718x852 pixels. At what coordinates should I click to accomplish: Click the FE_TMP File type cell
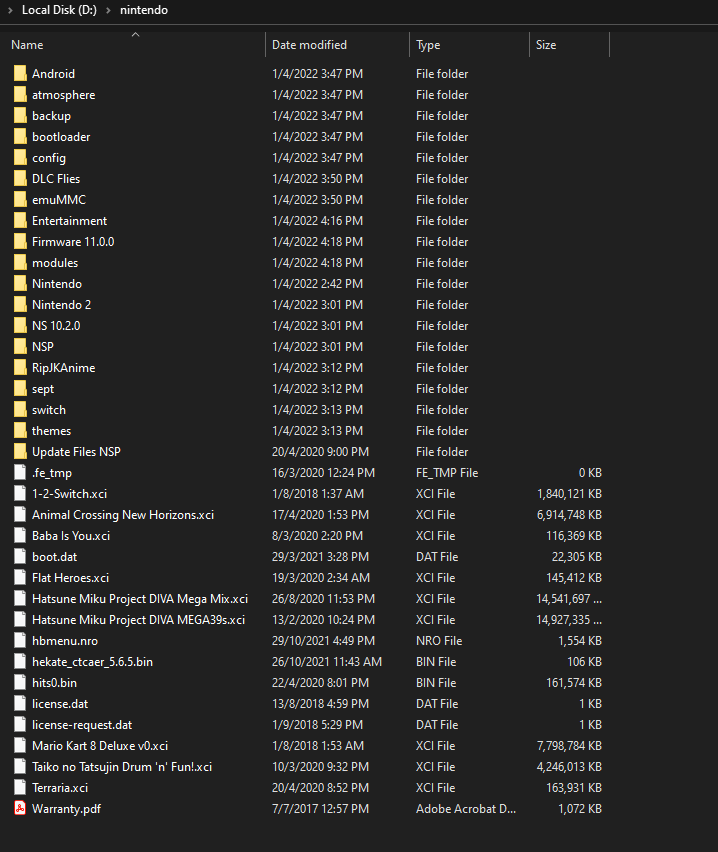[x=447, y=473]
